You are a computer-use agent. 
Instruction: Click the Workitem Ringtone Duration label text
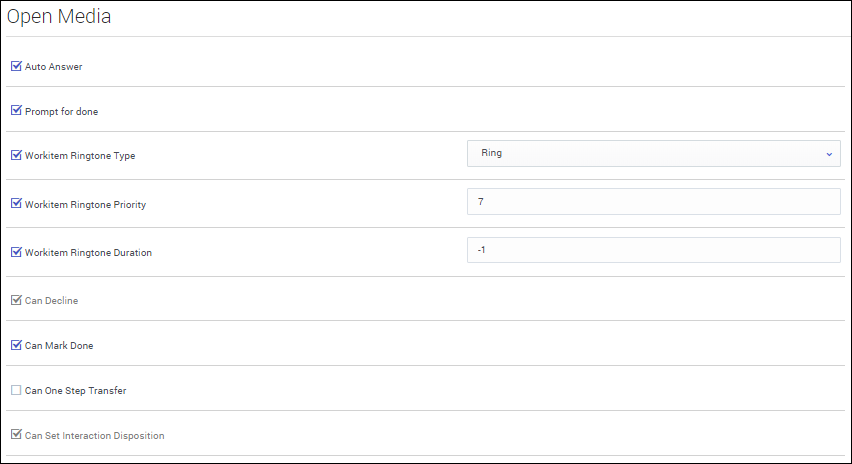coord(88,253)
